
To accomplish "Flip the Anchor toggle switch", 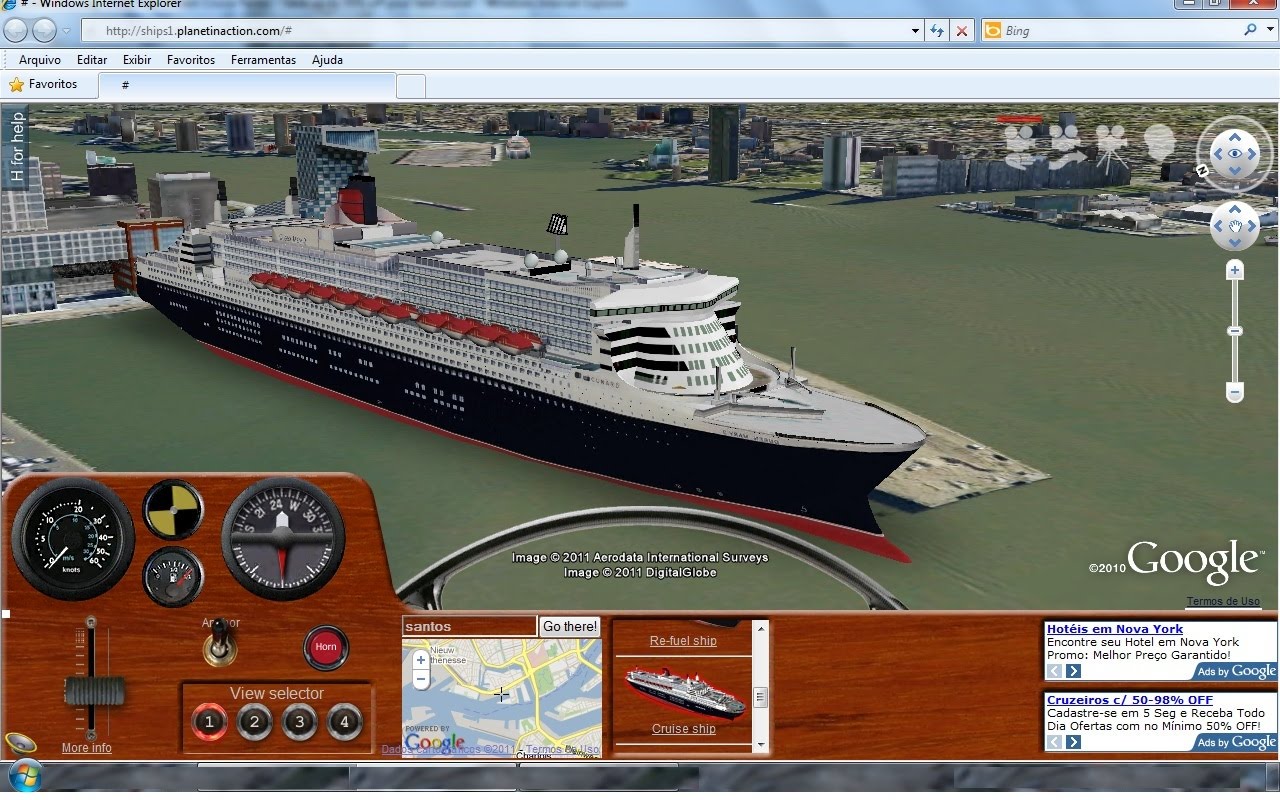I will click(x=220, y=641).
